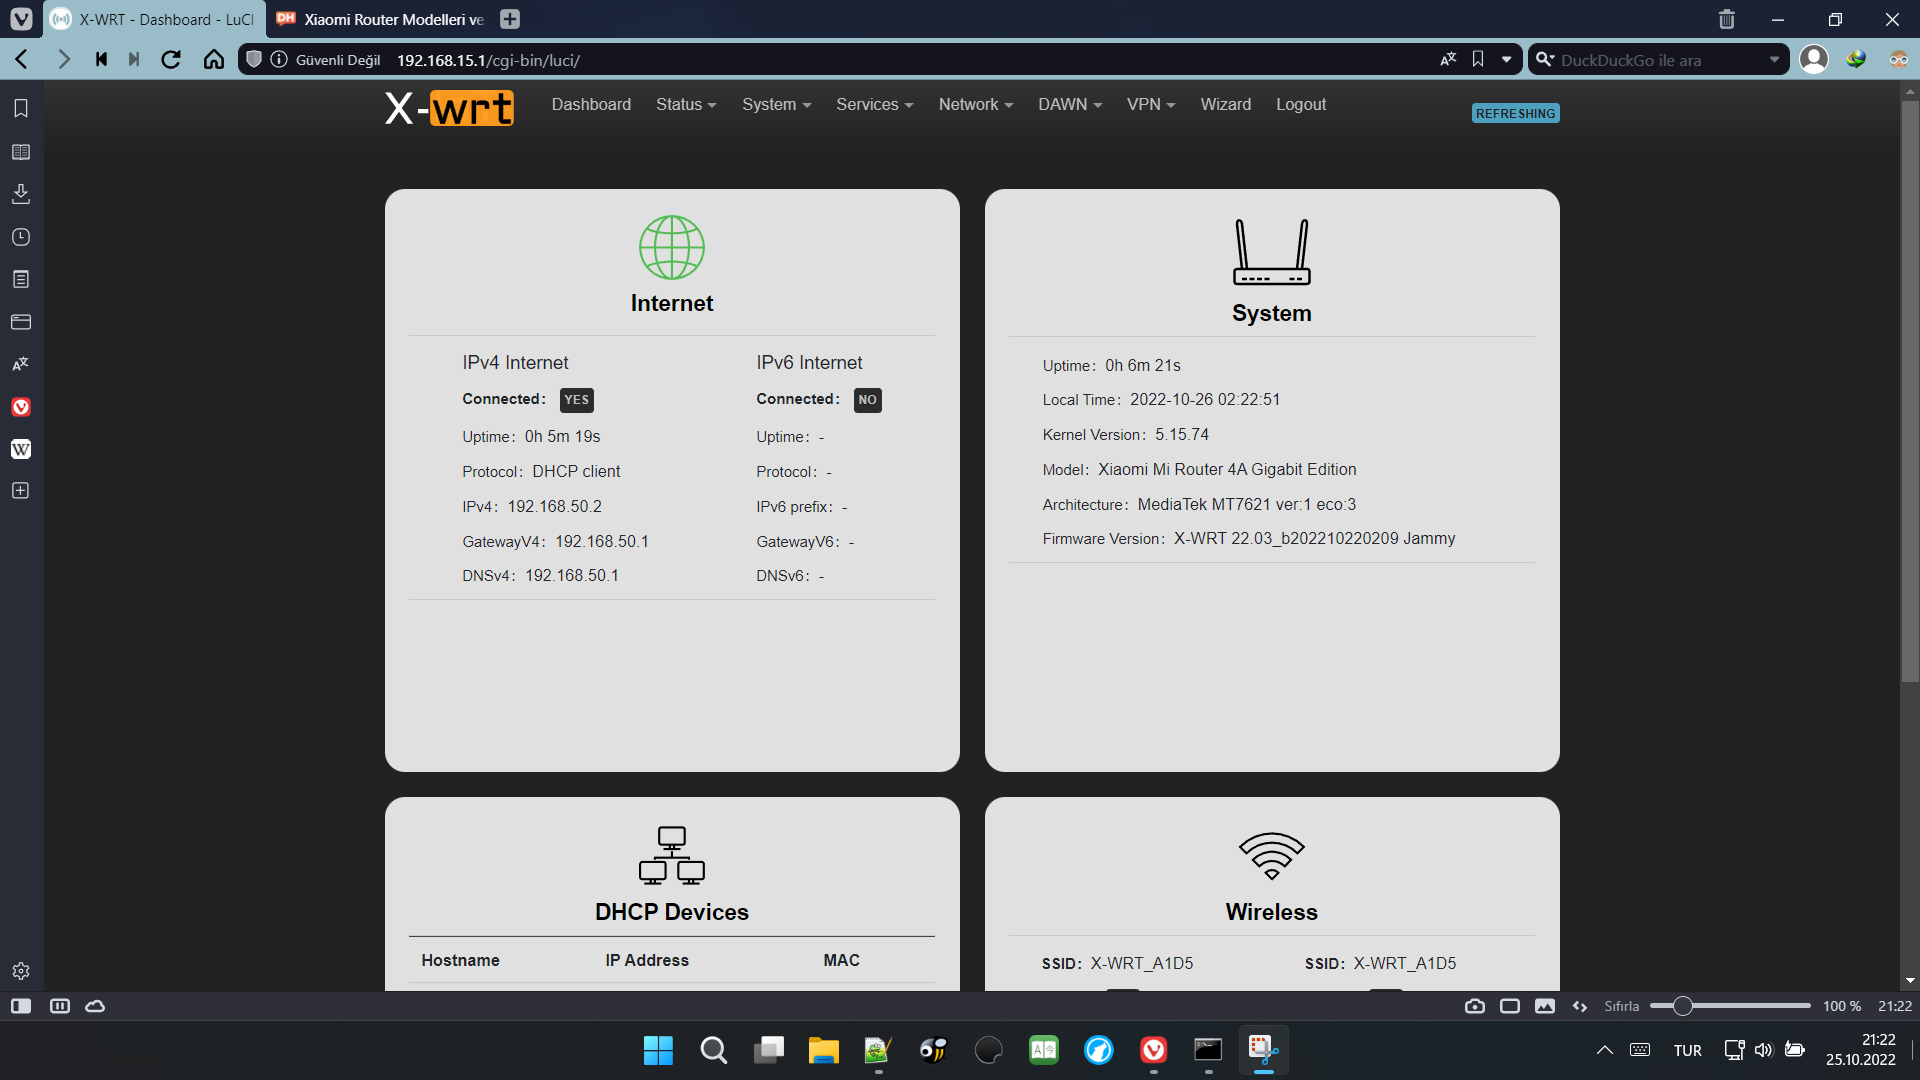Toggle images with status bar image icon
1920x1080 pixels.
[x=1545, y=1006]
